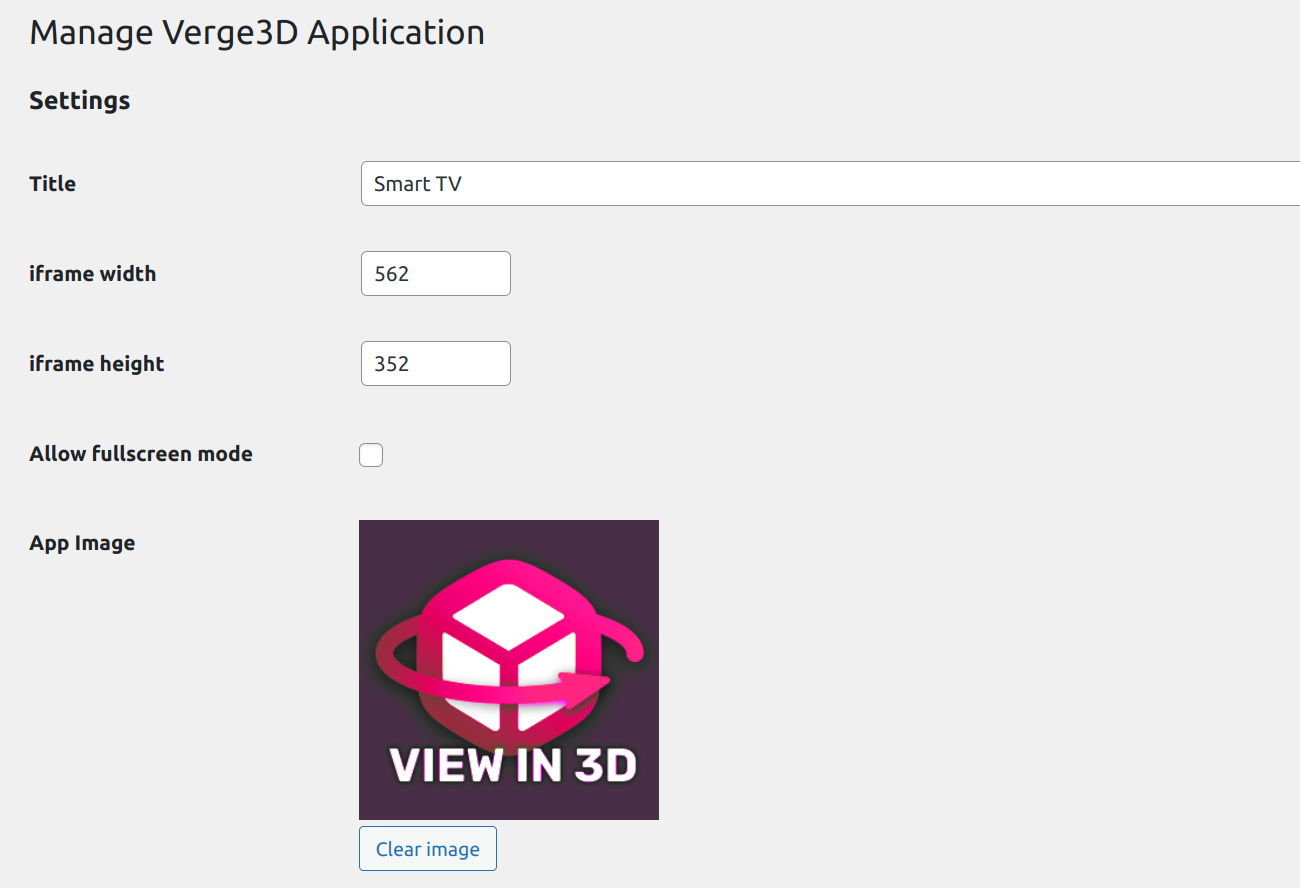Click the App Image label

82,543
